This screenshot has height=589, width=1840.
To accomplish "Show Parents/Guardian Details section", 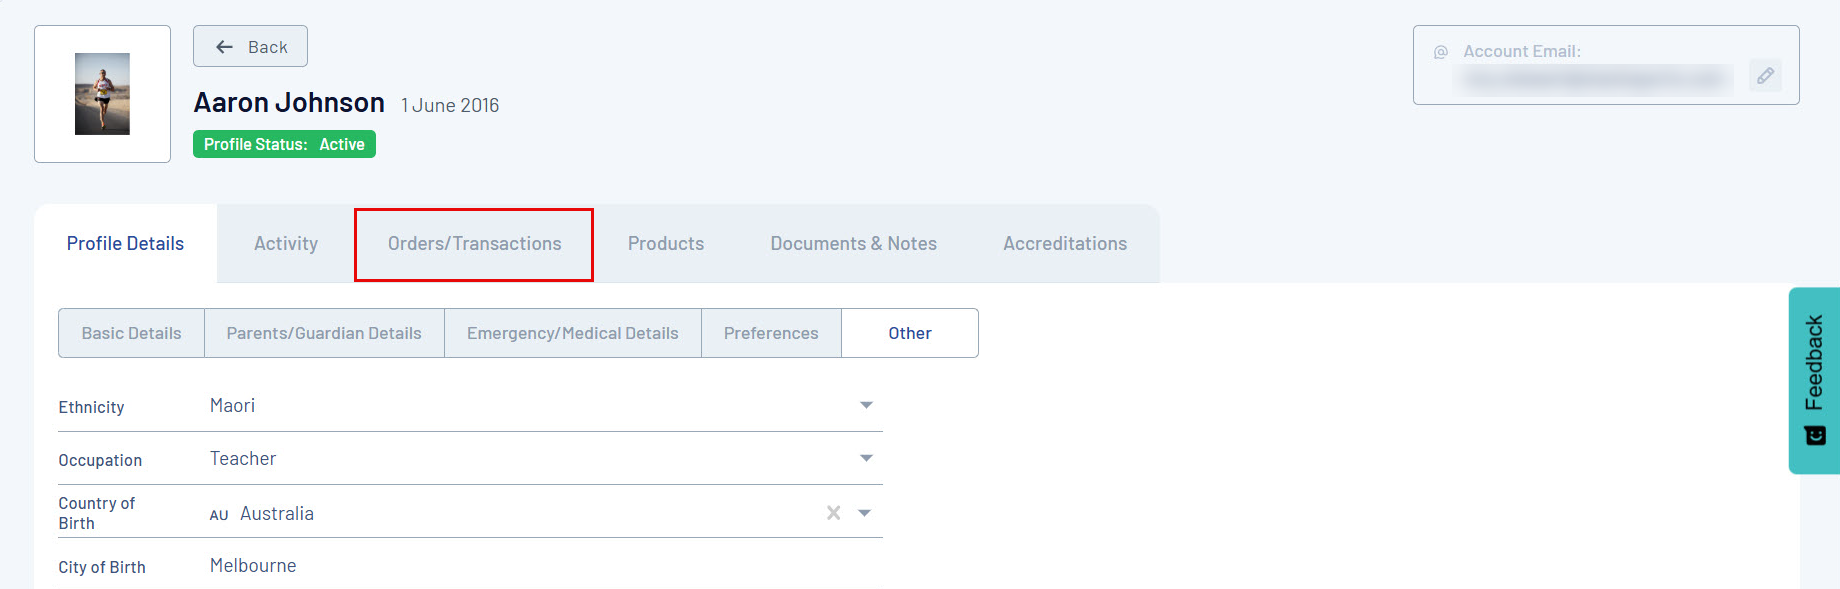I will click(324, 333).
